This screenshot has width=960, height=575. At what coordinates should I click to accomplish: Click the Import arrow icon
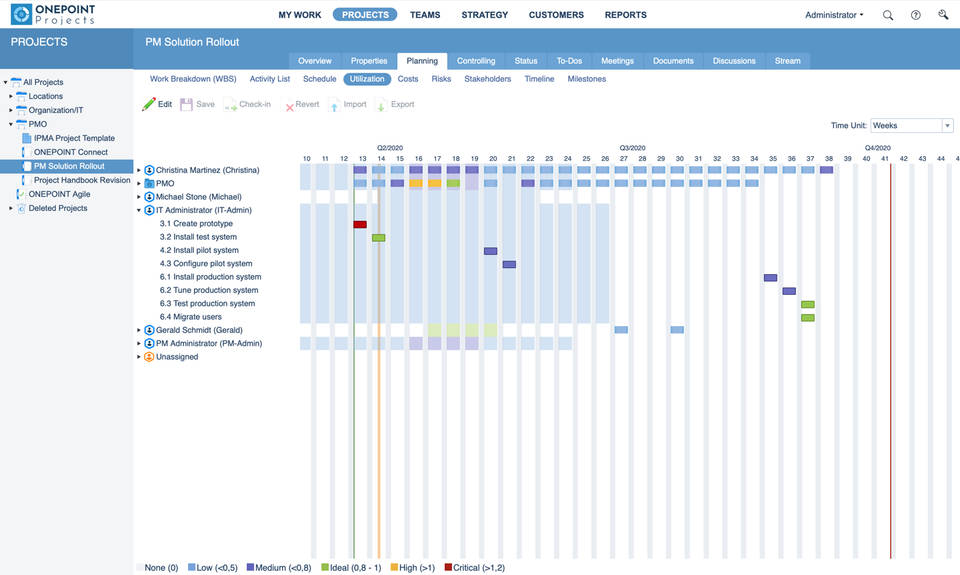pos(334,105)
